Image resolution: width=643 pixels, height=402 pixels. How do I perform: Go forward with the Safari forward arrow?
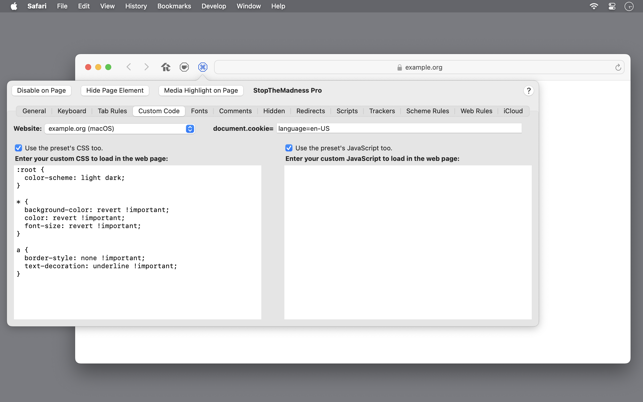(146, 67)
